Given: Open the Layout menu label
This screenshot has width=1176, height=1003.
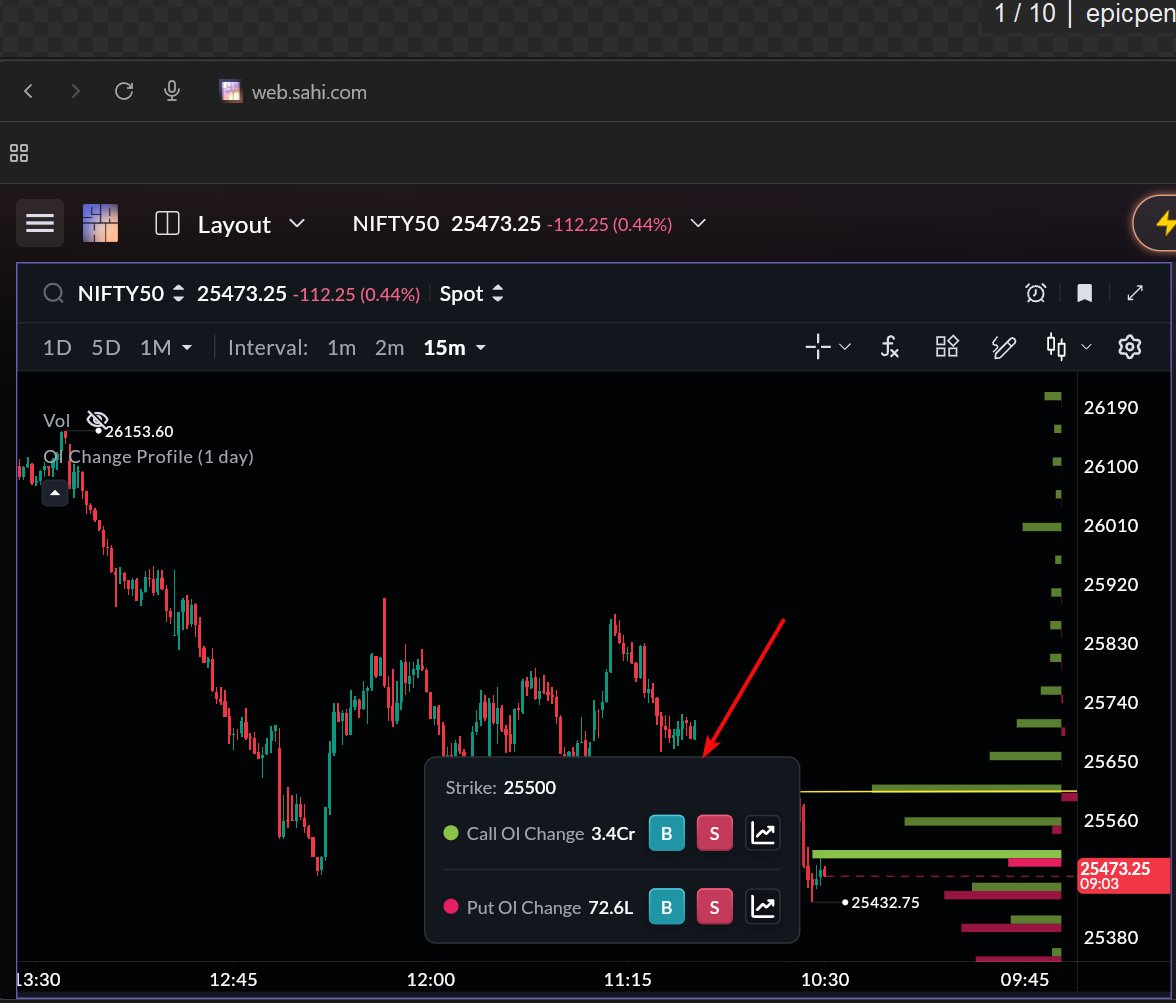Looking at the screenshot, I should coord(234,224).
